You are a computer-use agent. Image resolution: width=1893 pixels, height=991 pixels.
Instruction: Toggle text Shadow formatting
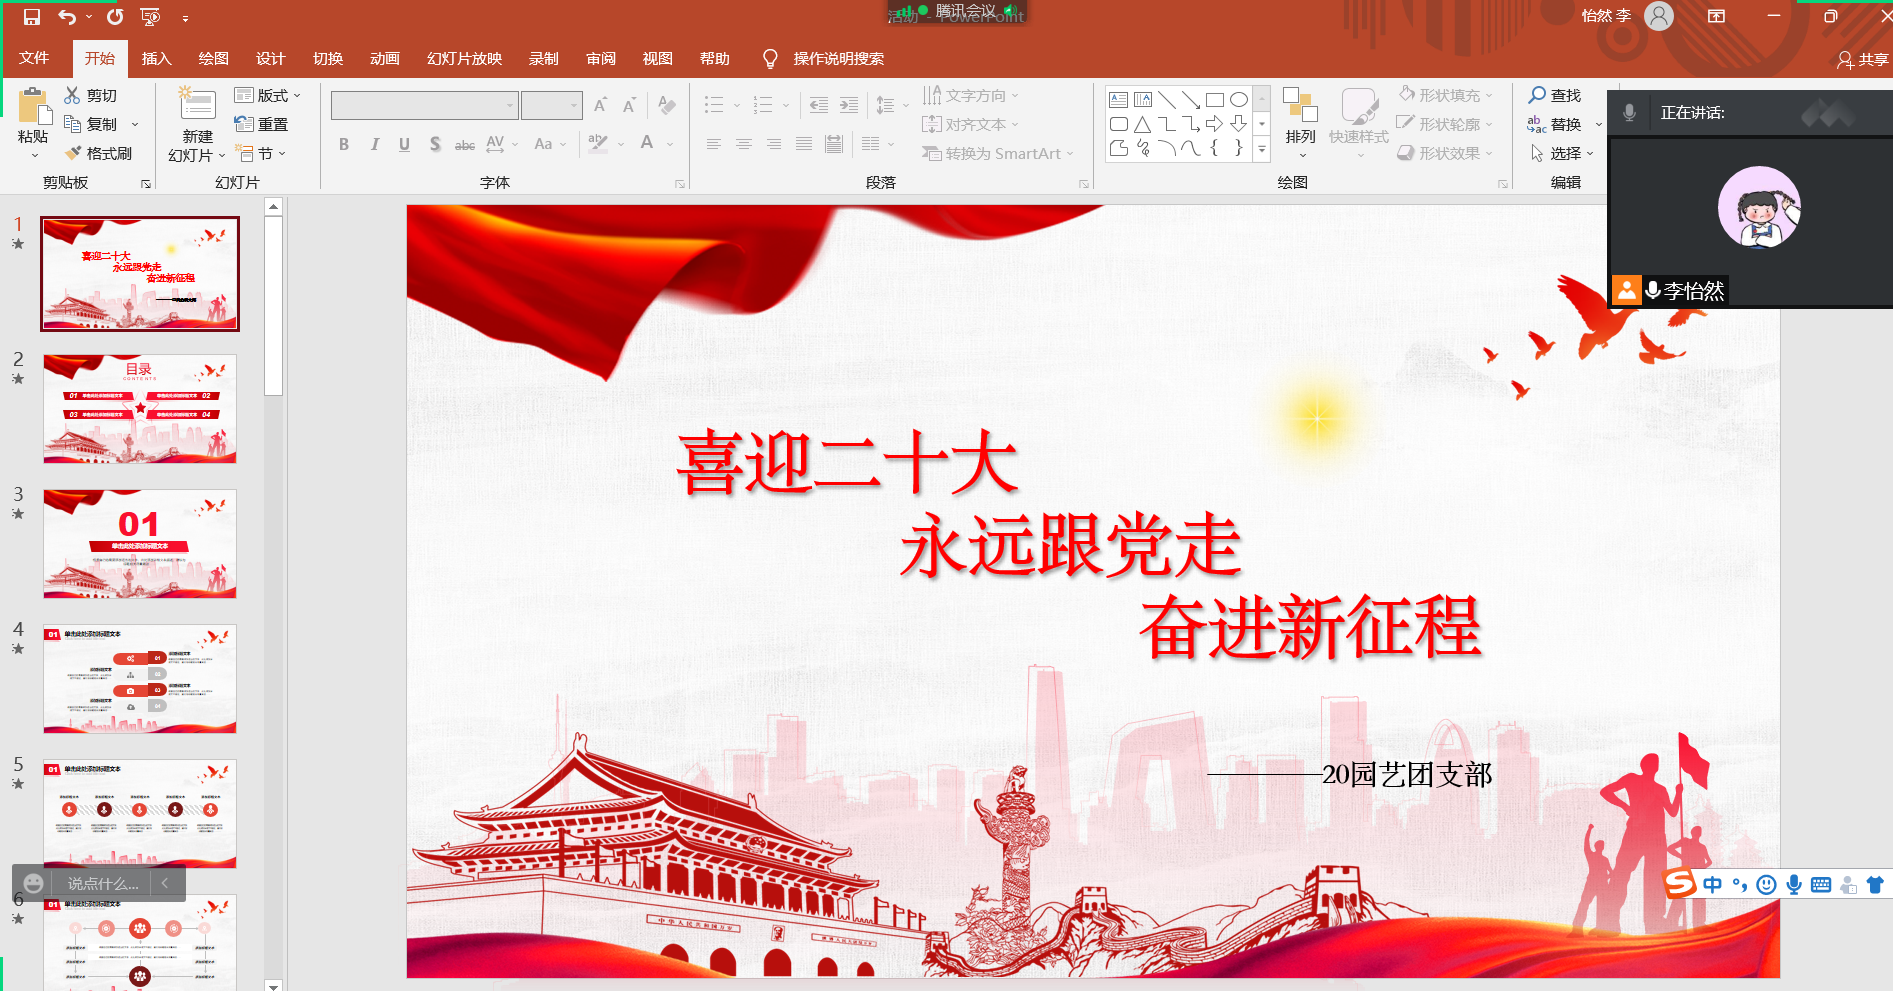[435, 144]
